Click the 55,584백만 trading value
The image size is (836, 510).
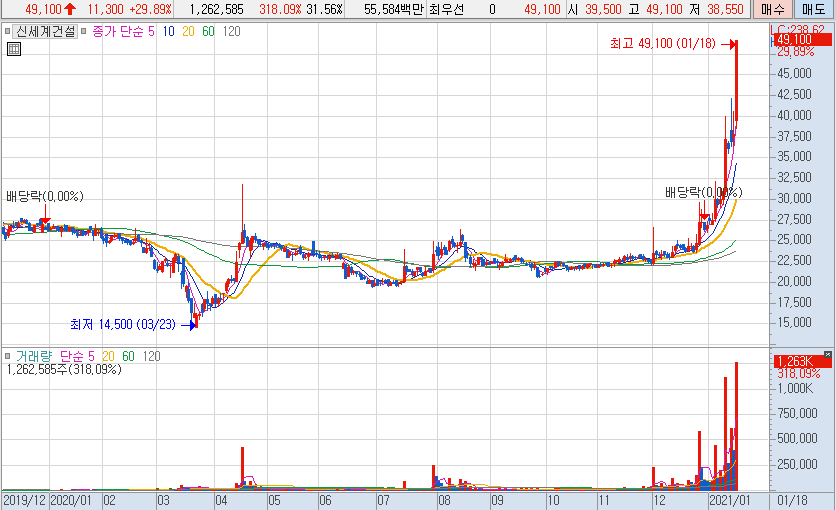(x=393, y=10)
